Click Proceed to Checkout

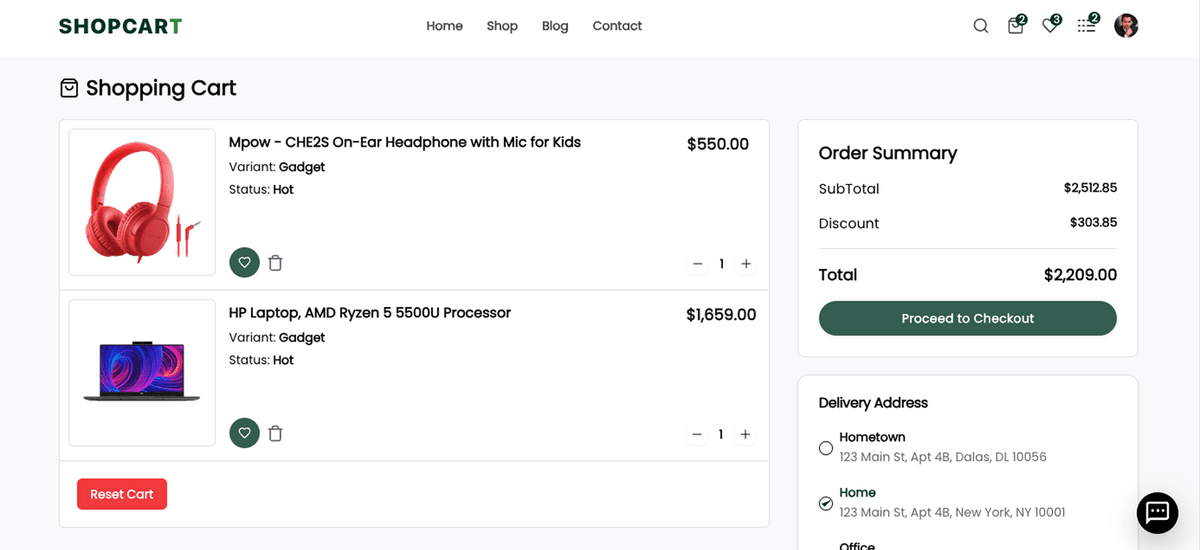[x=967, y=318]
